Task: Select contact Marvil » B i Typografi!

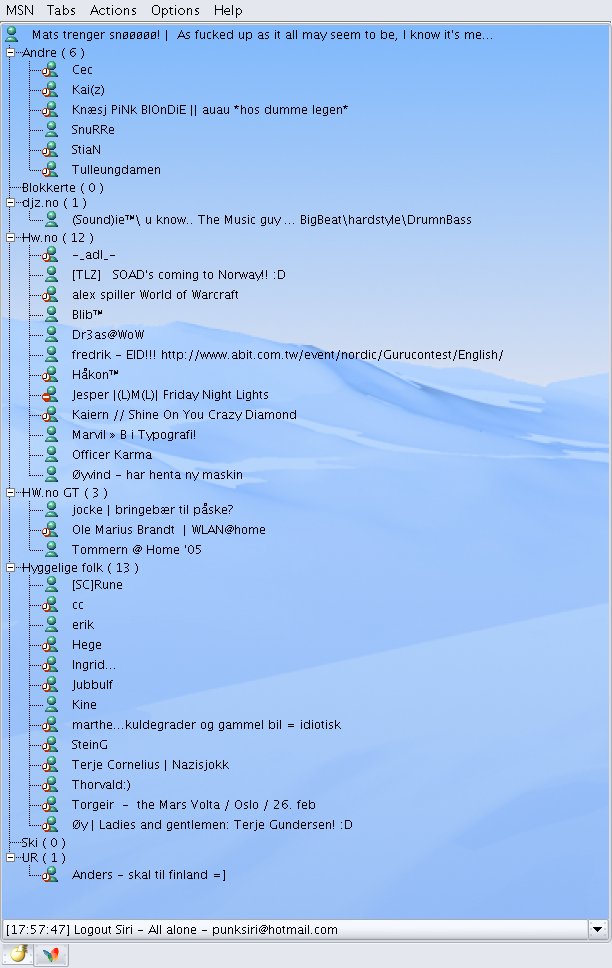Action: coord(133,435)
